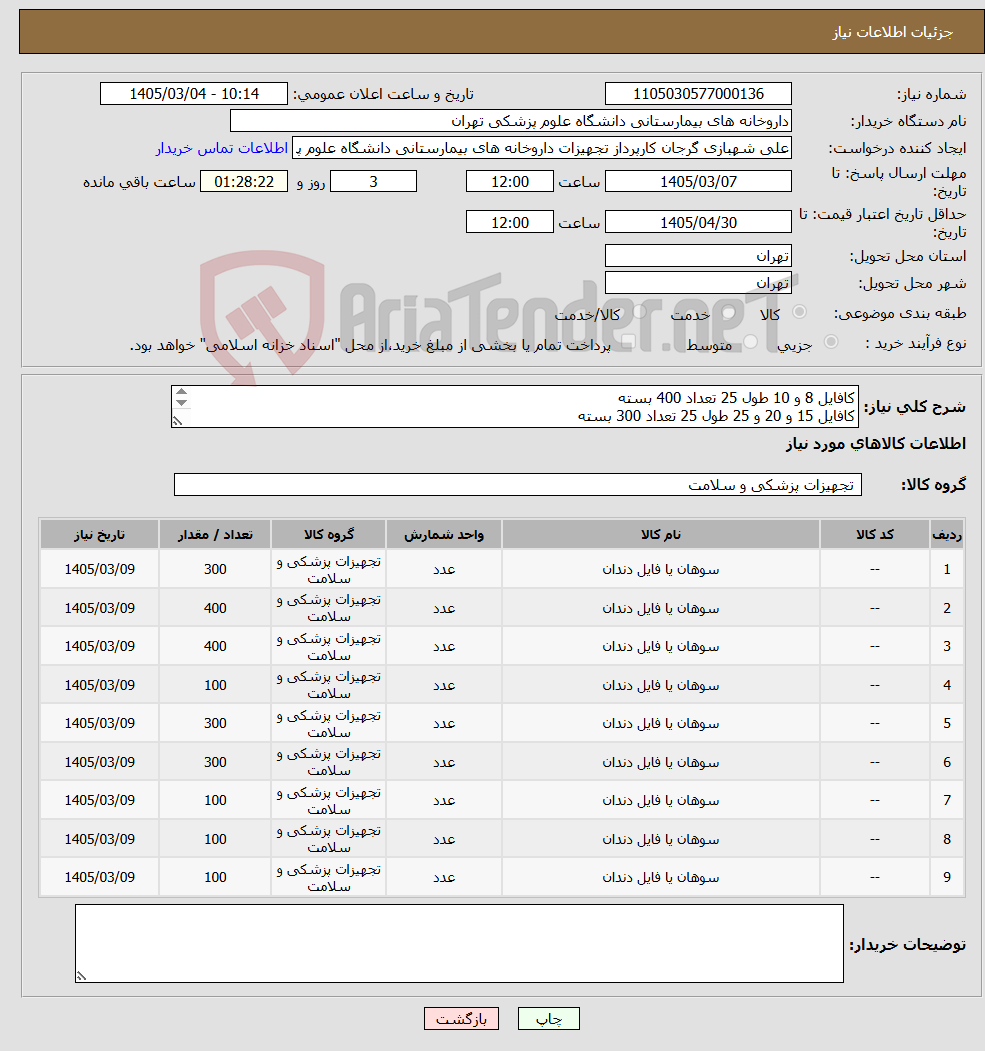Image resolution: width=985 pixels, height=1051 pixels.
Task: Click the بازگشت back button
Action: 461,1019
